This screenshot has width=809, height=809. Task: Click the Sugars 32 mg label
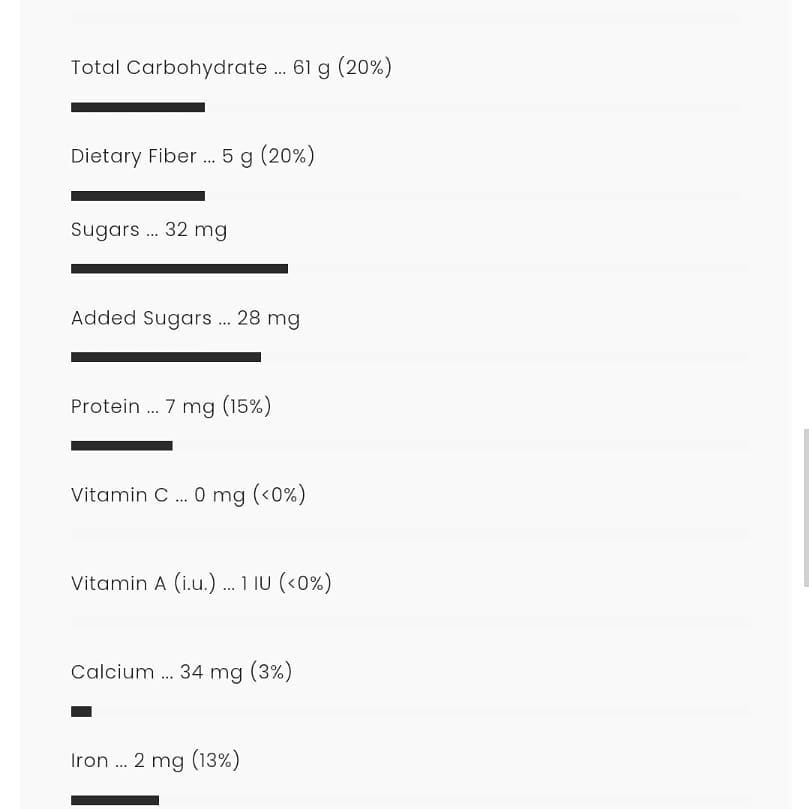149,230
